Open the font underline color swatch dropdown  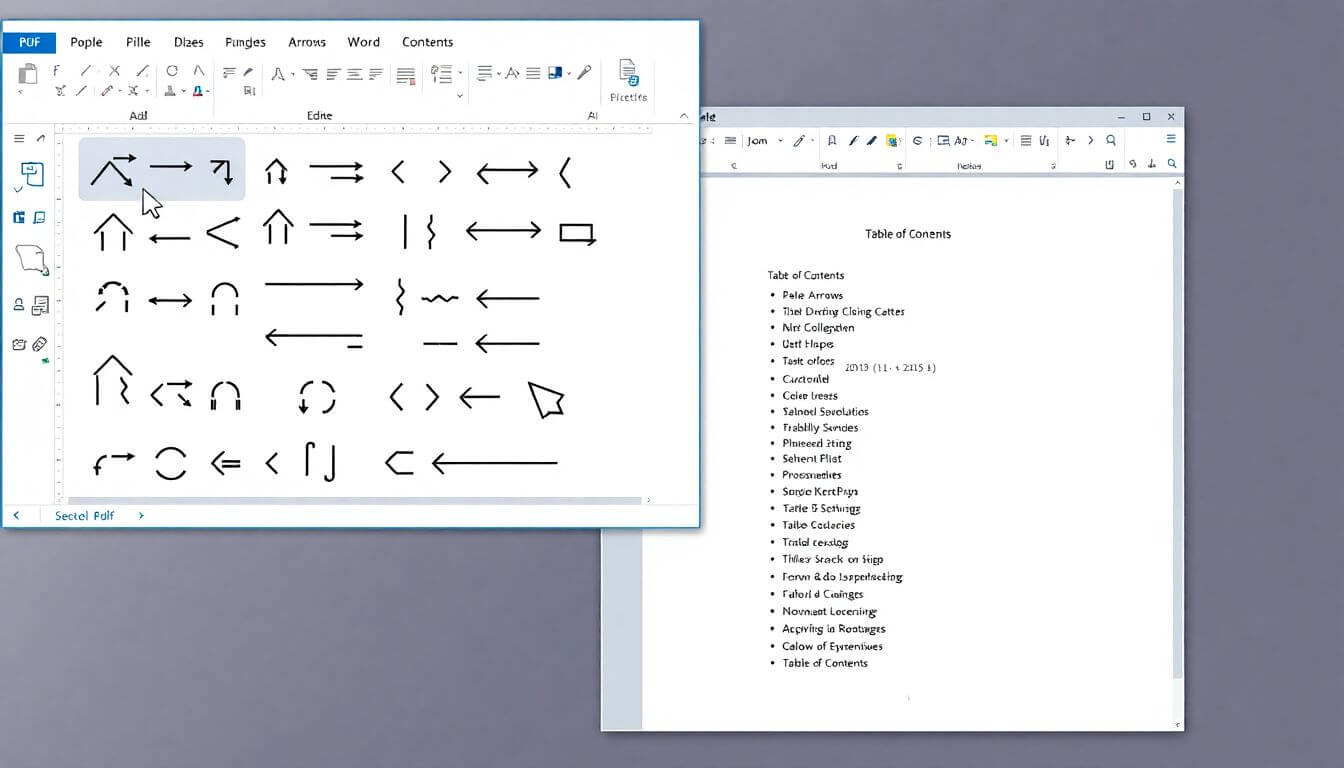(209, 91)
